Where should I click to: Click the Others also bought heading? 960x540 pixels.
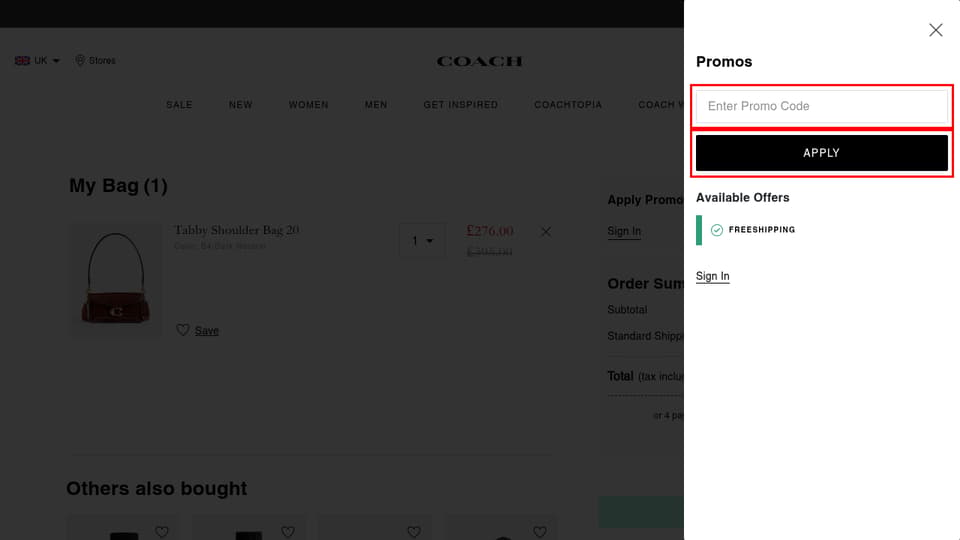click(x=157, y=489)
